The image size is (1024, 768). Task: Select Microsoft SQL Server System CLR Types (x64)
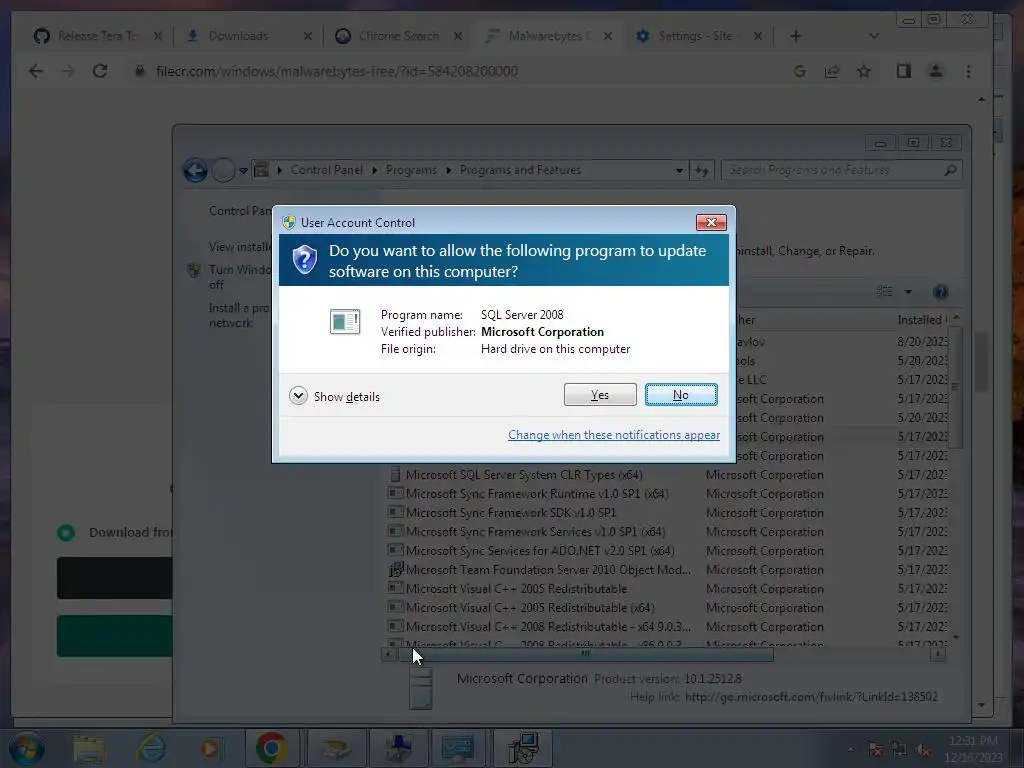[x=667, y=475]
